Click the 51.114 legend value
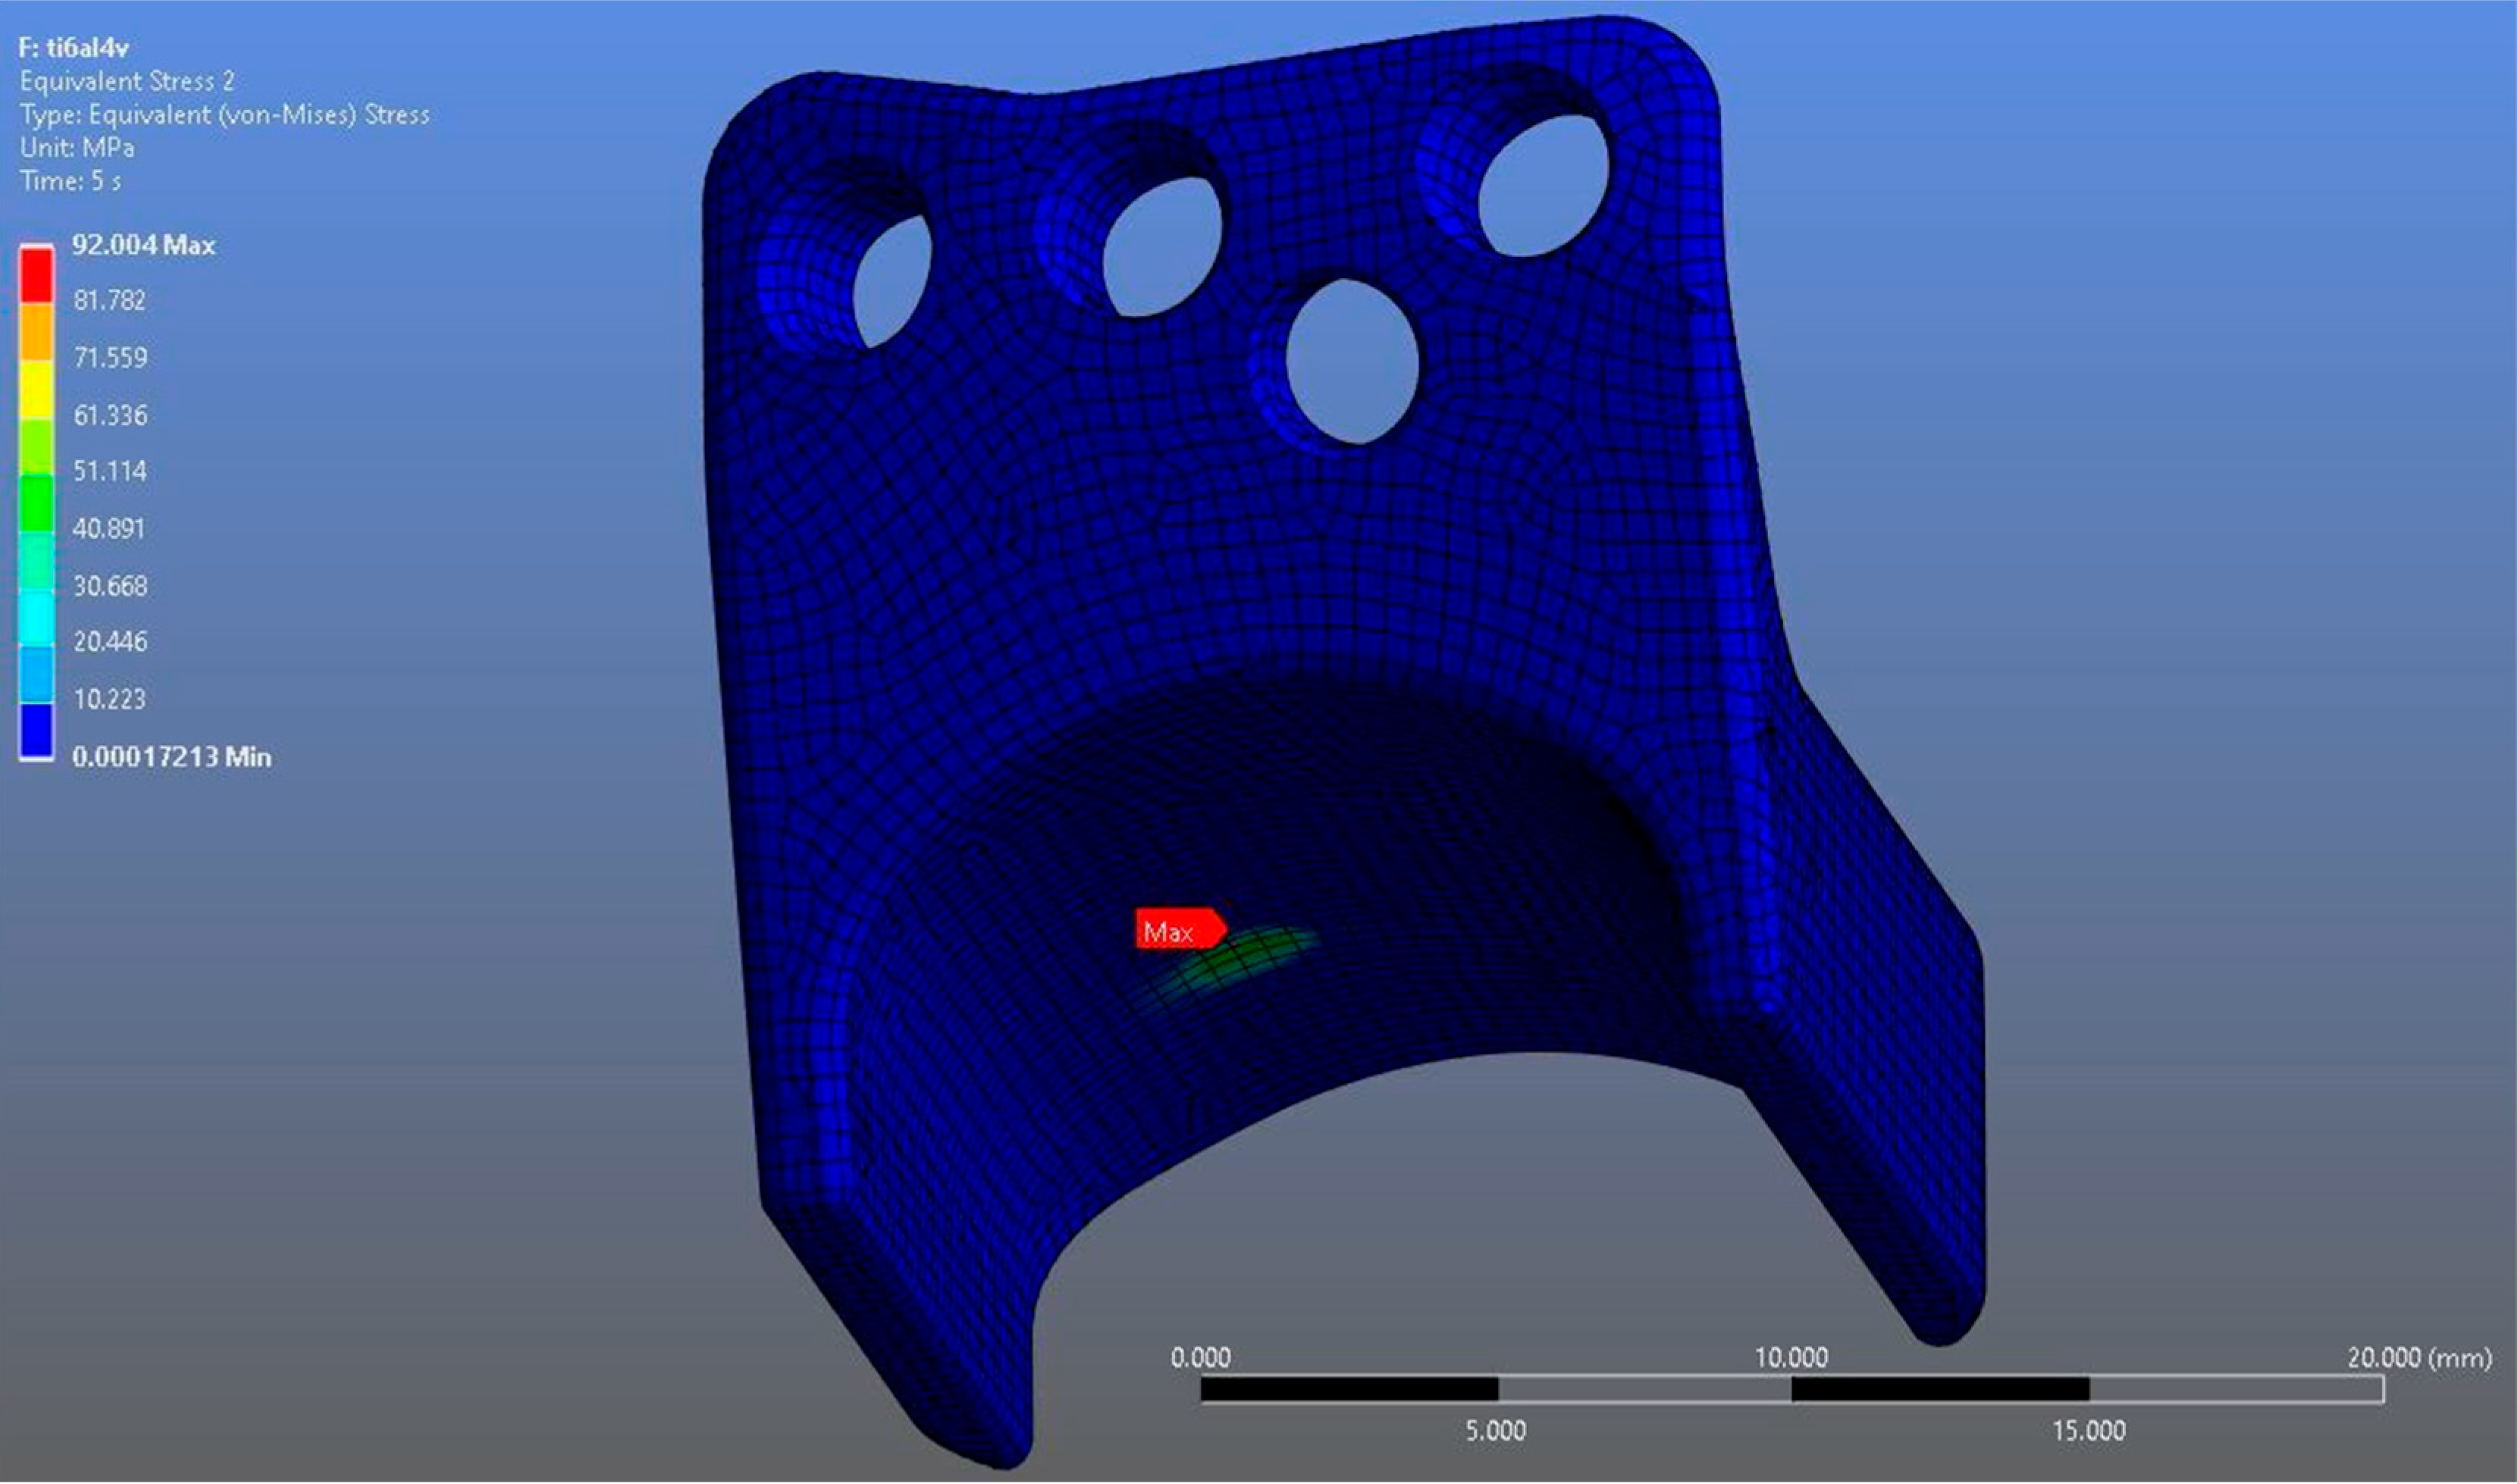 point(110,471)
